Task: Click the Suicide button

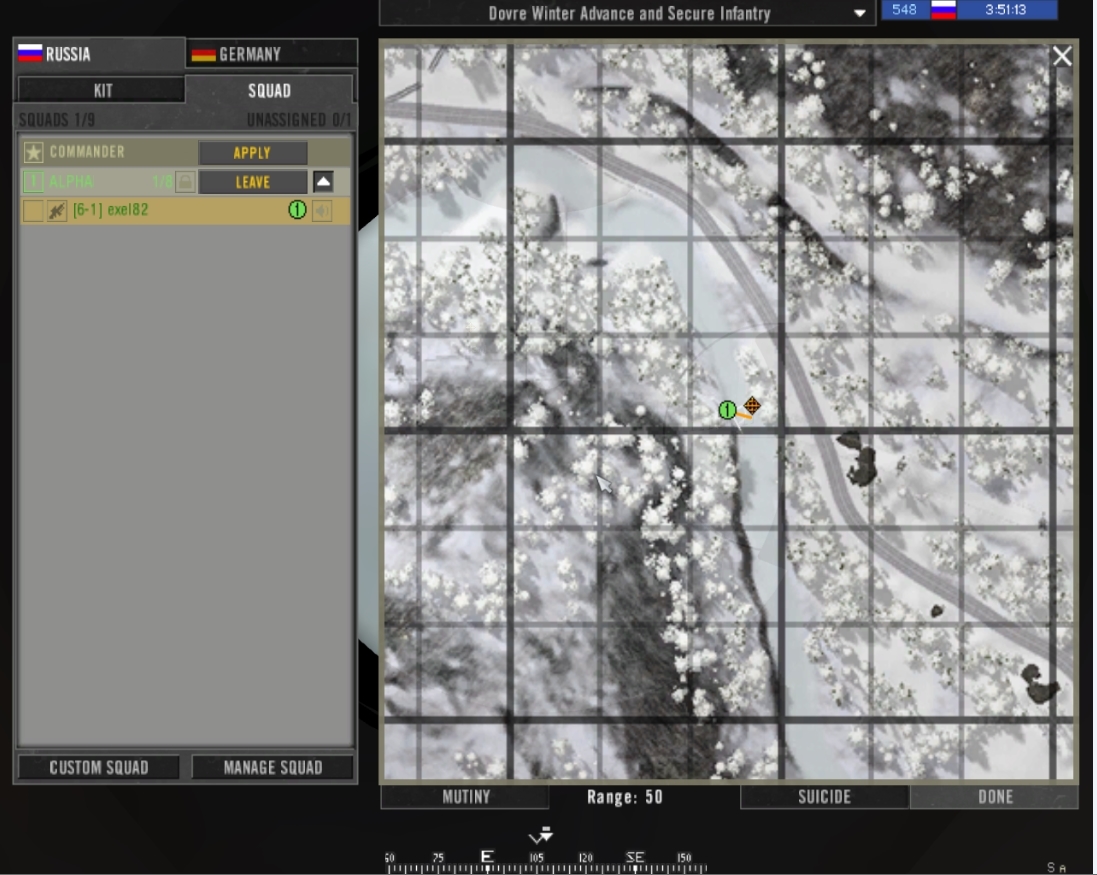Action: coord(825,797)
